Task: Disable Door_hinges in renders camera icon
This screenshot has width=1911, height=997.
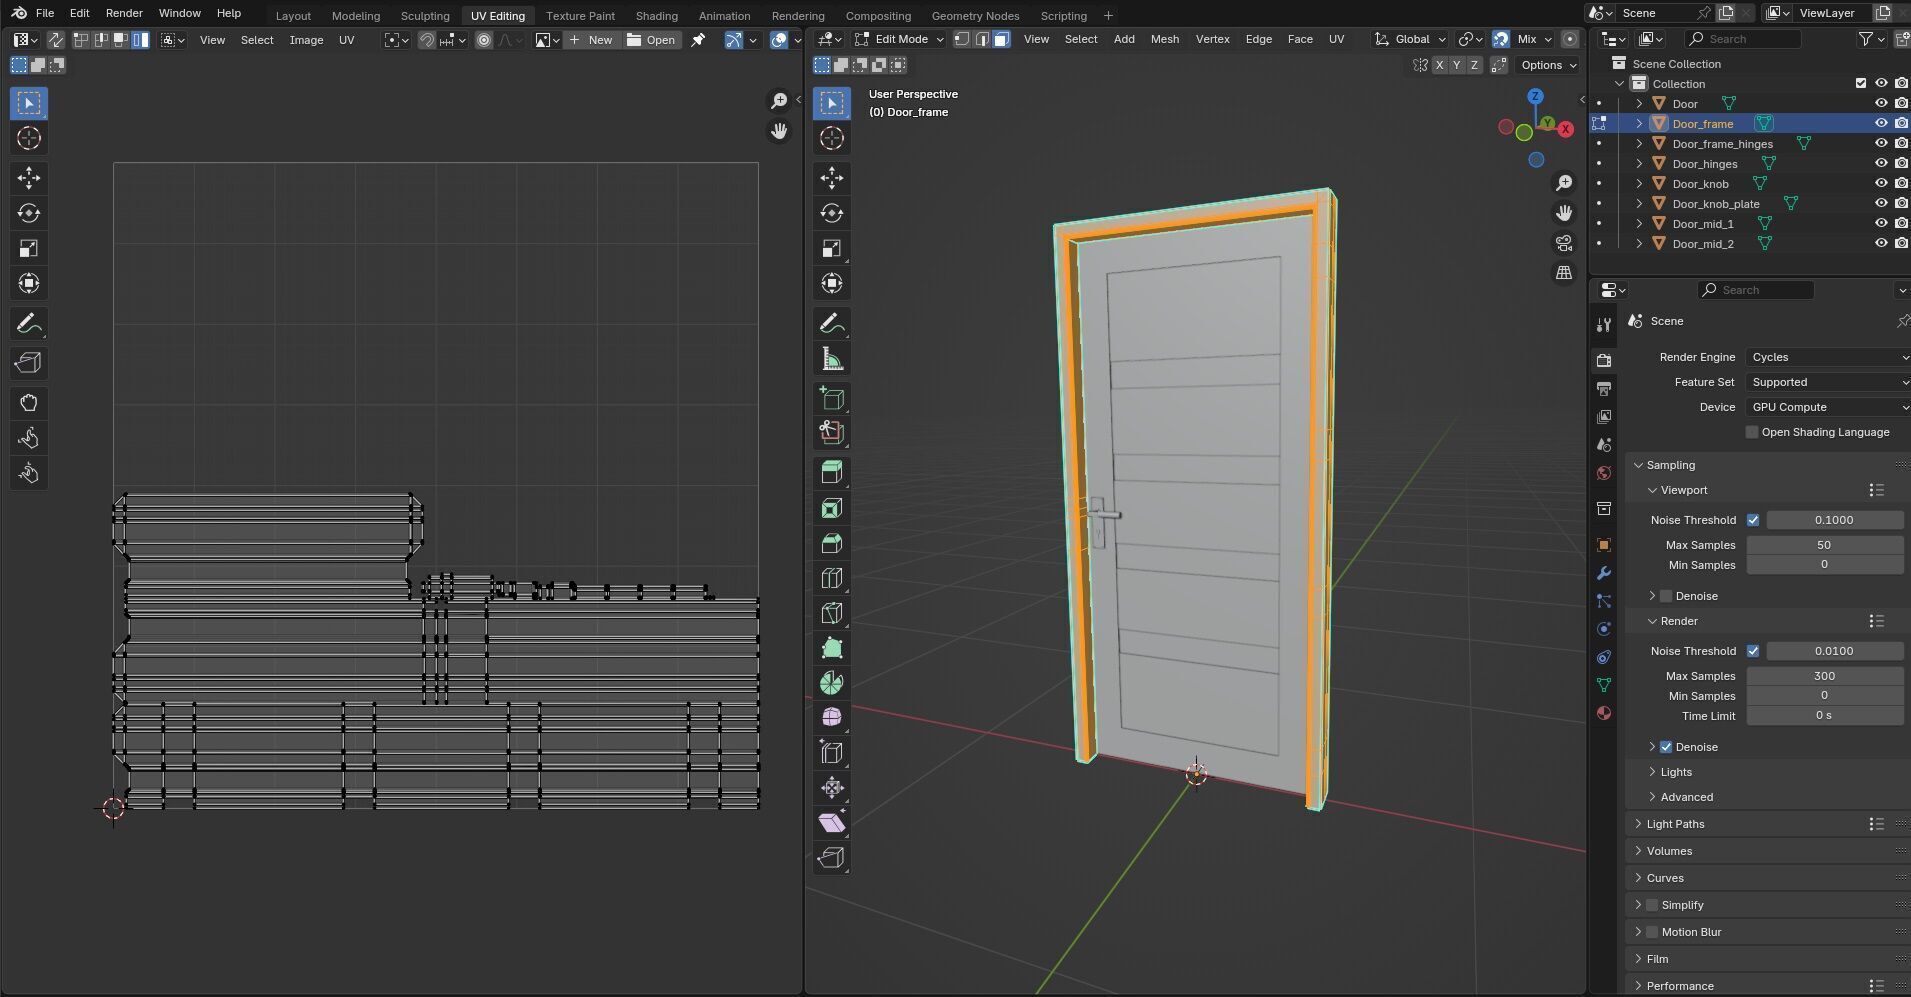Action: tap(1901, 164)
